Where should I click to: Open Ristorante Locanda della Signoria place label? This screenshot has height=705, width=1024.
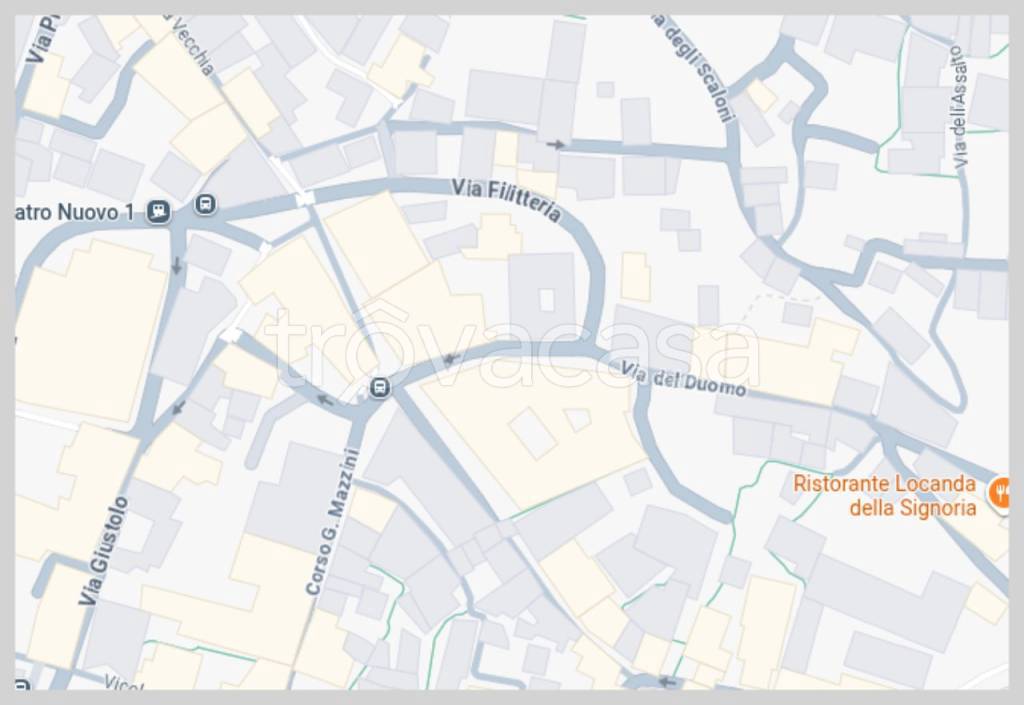pos(885,495)
